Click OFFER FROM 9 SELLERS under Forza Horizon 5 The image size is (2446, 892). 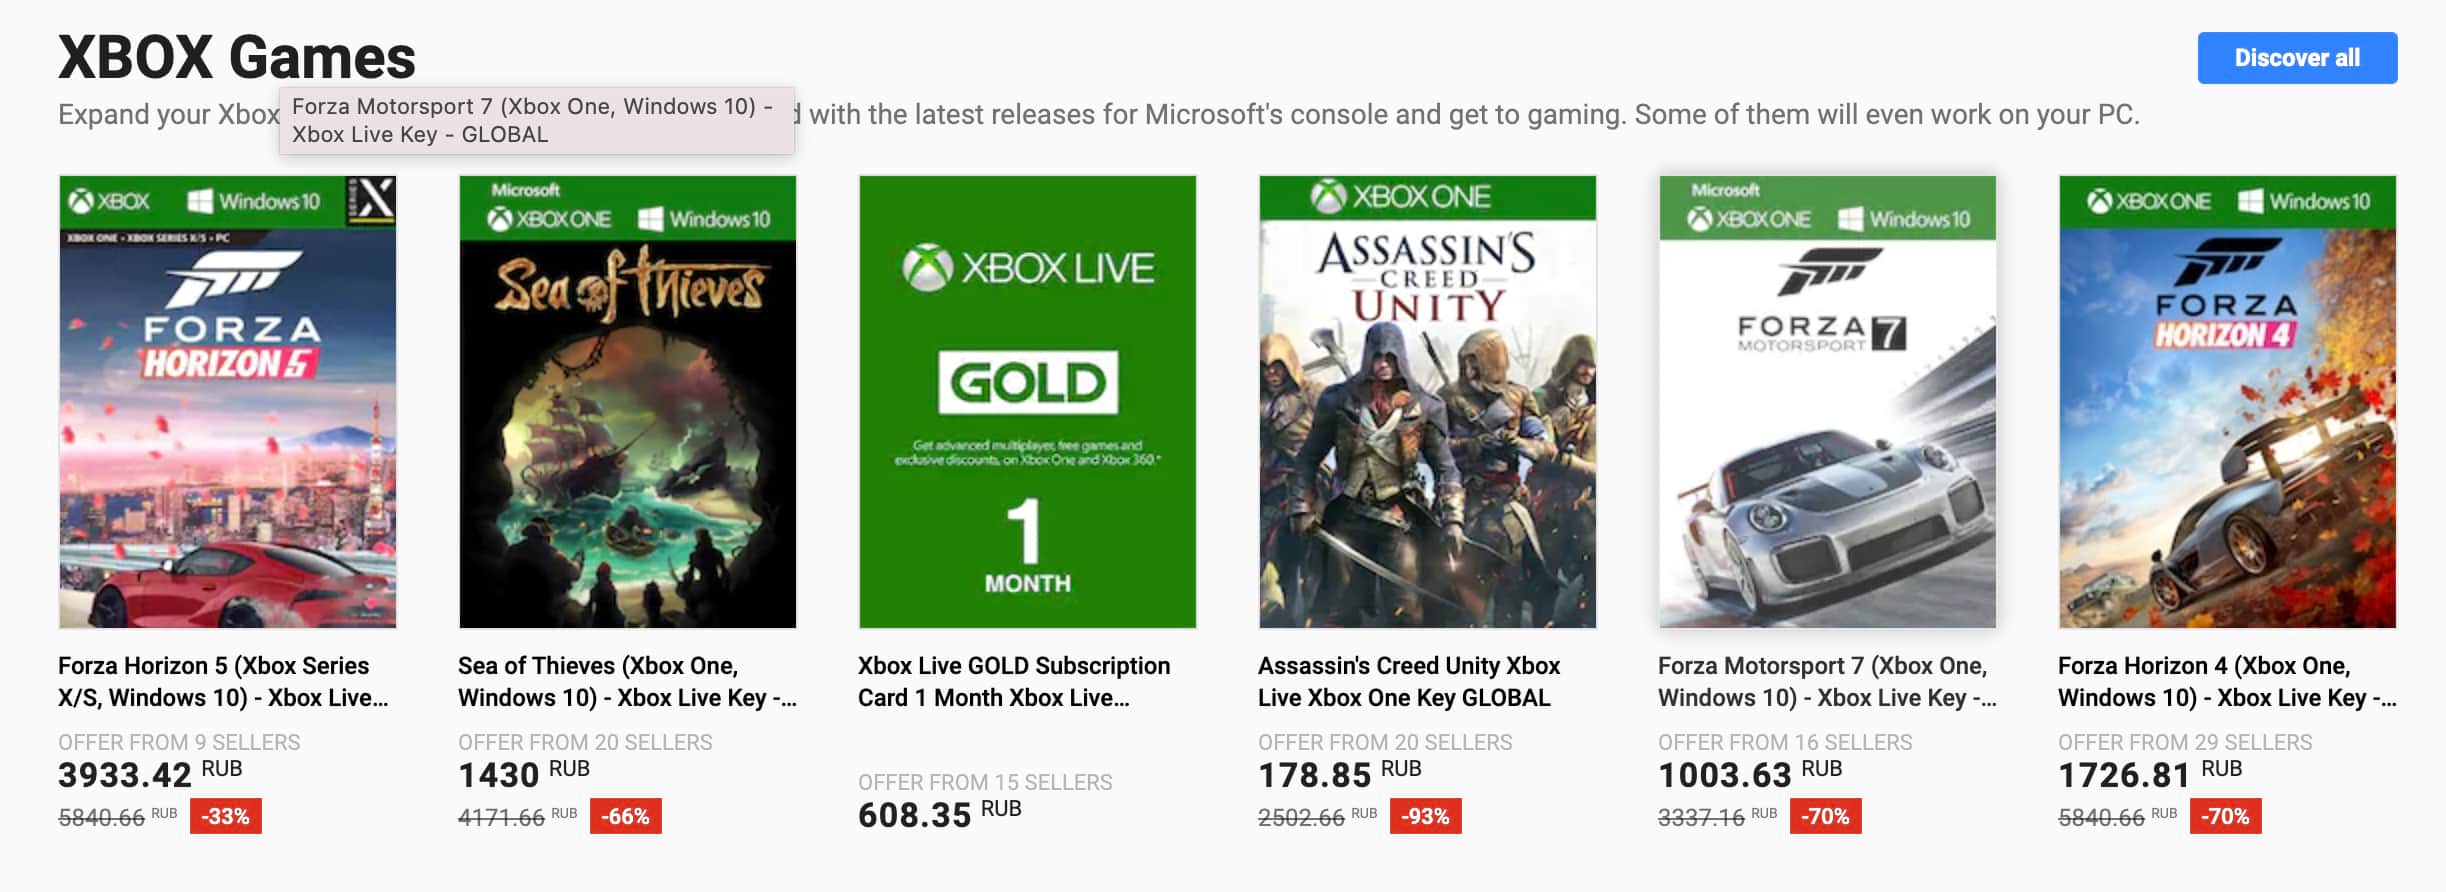click(181, 742)
